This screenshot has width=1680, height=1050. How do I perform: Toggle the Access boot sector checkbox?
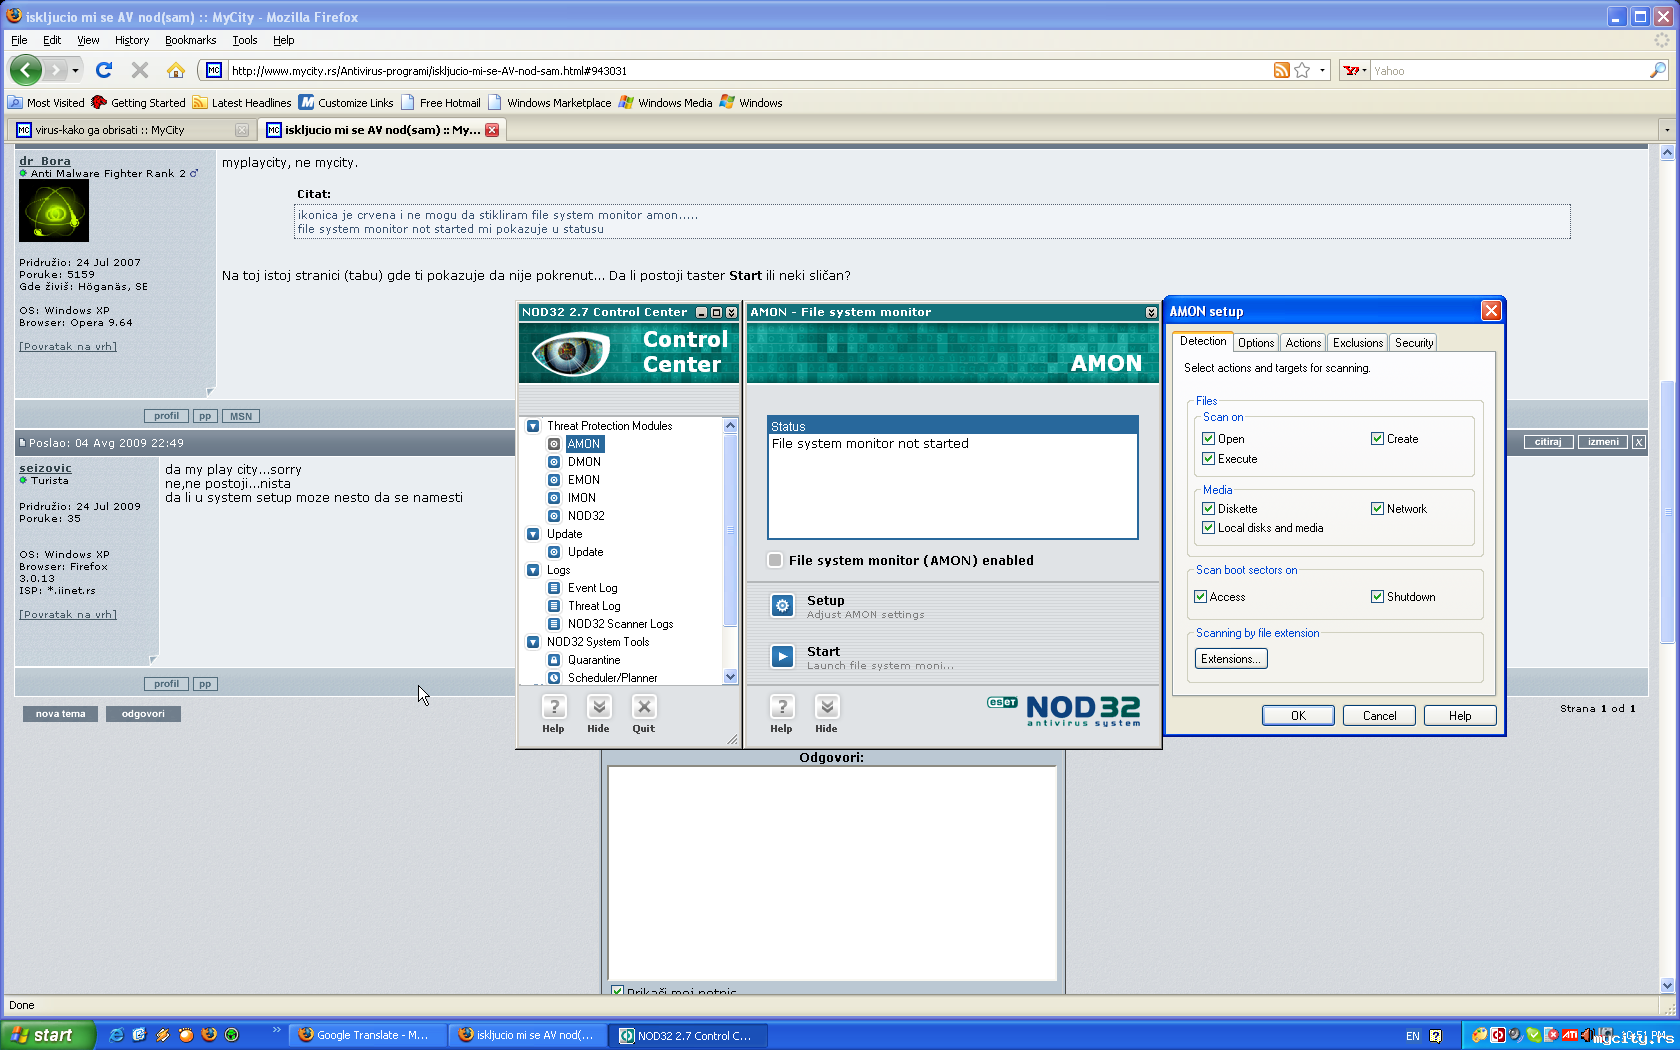1200,597
